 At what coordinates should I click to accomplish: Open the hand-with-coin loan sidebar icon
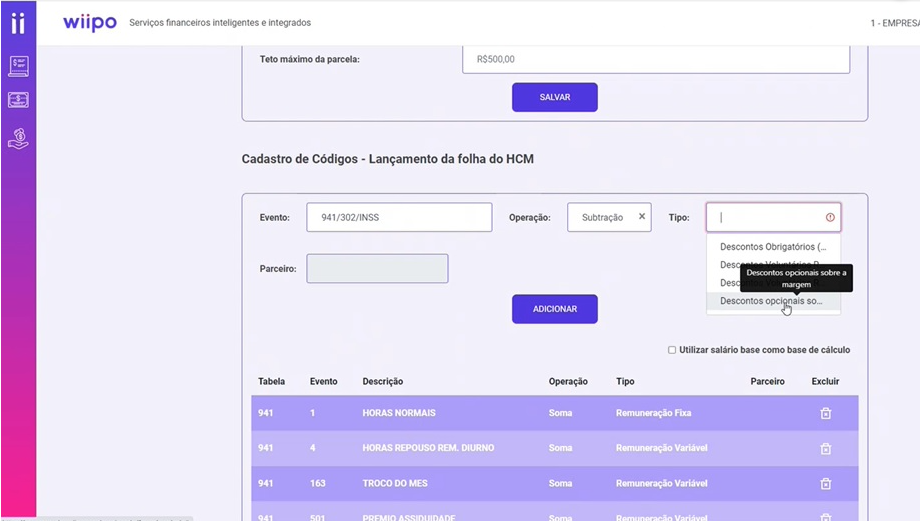18,138
